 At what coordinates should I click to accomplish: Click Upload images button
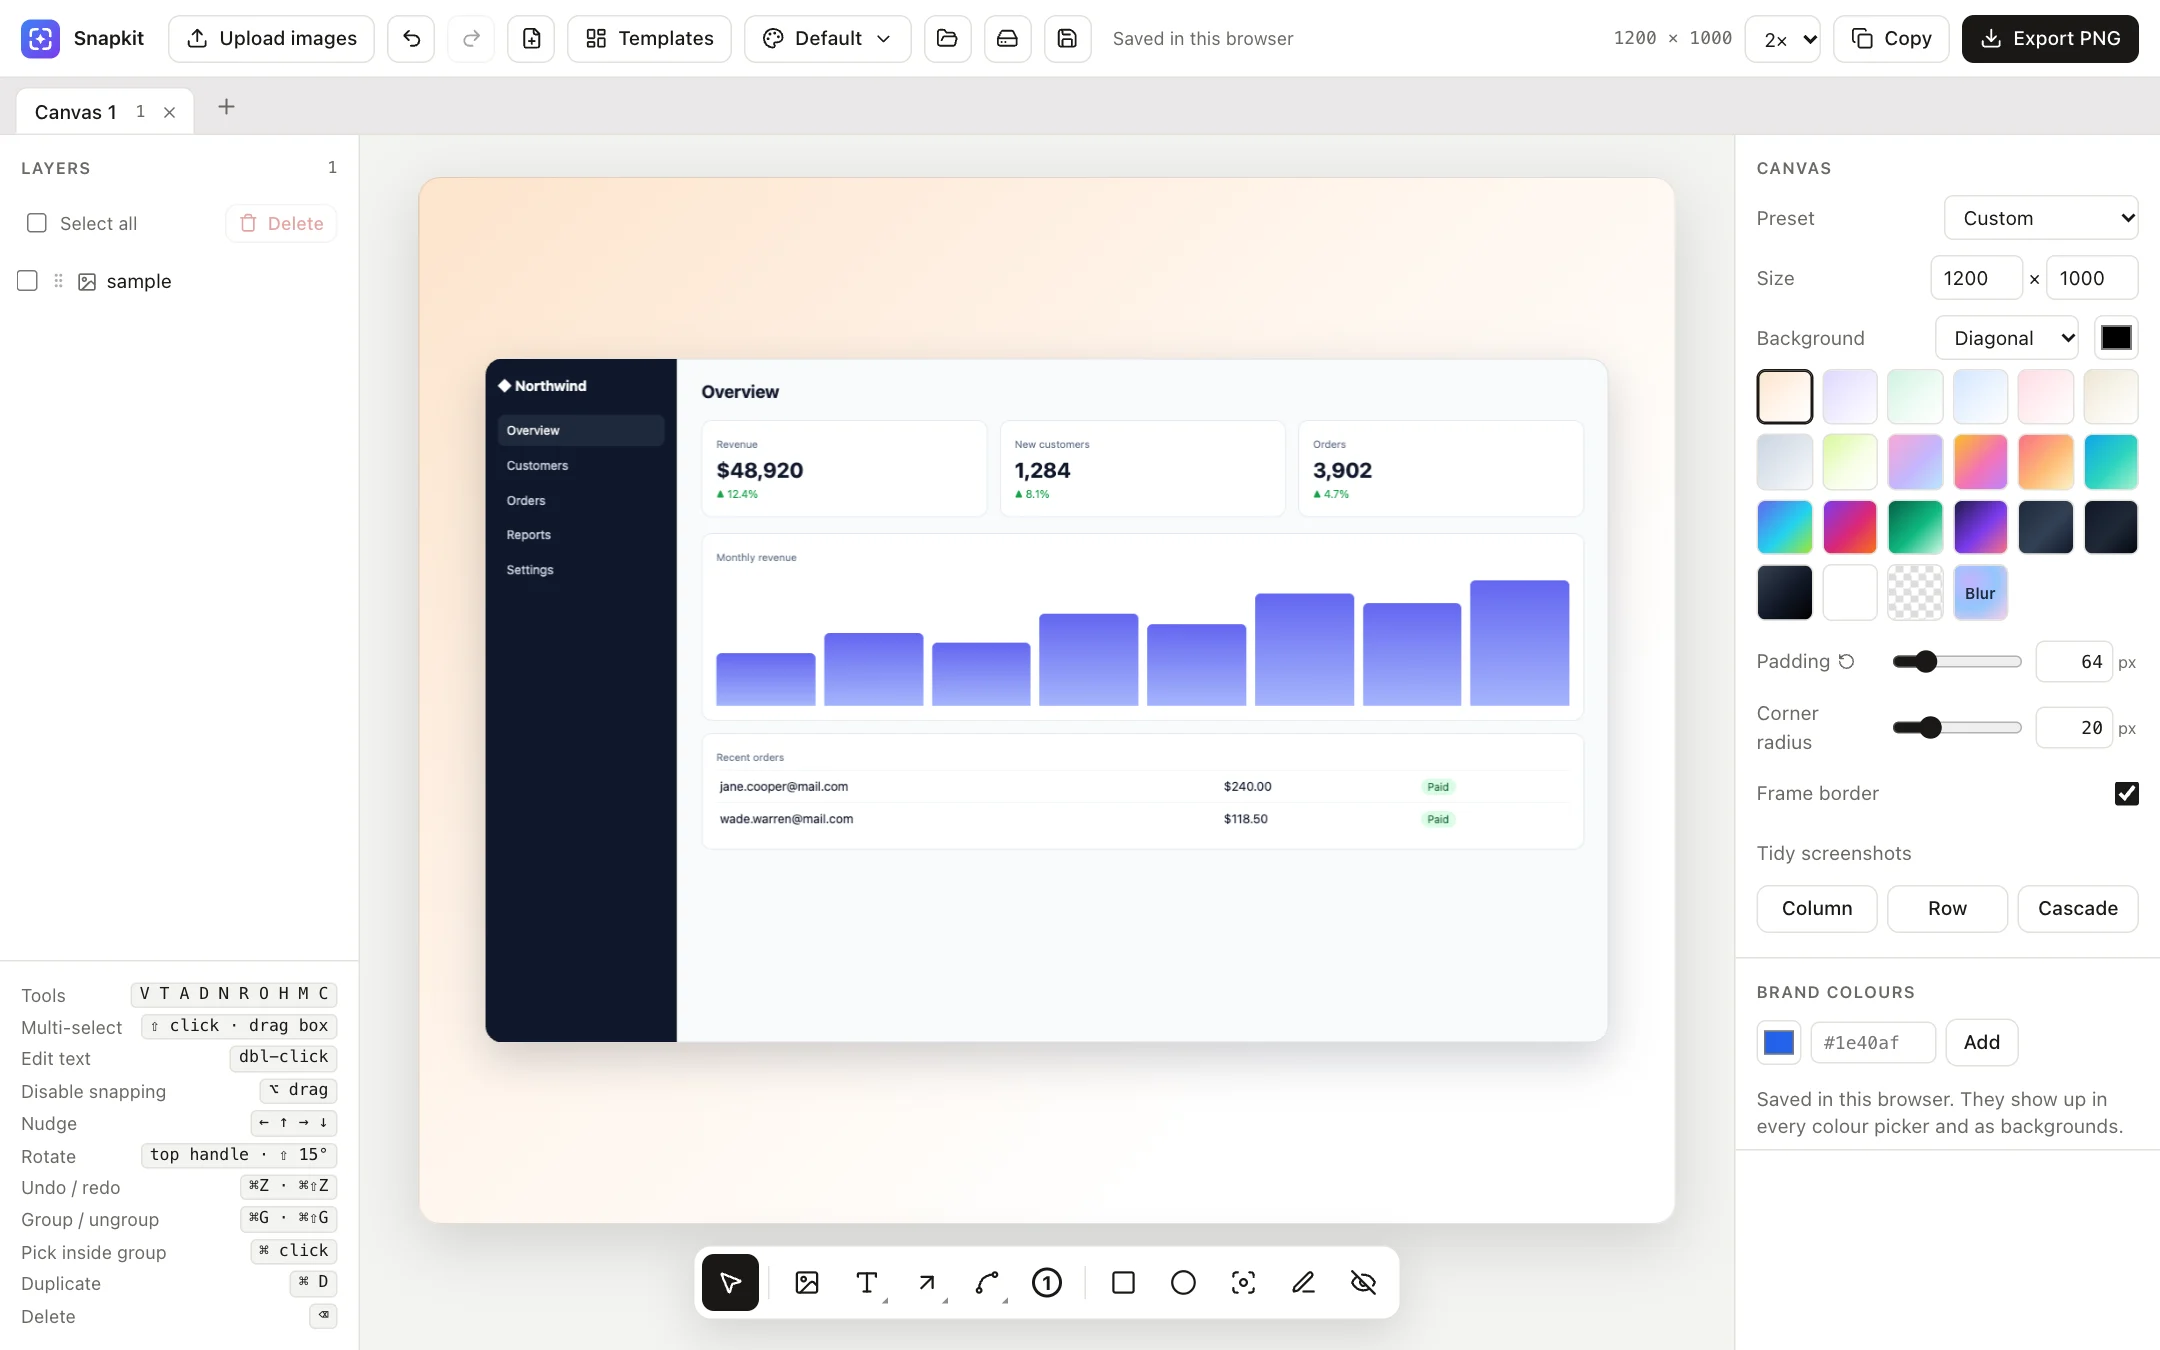(271, 38)
